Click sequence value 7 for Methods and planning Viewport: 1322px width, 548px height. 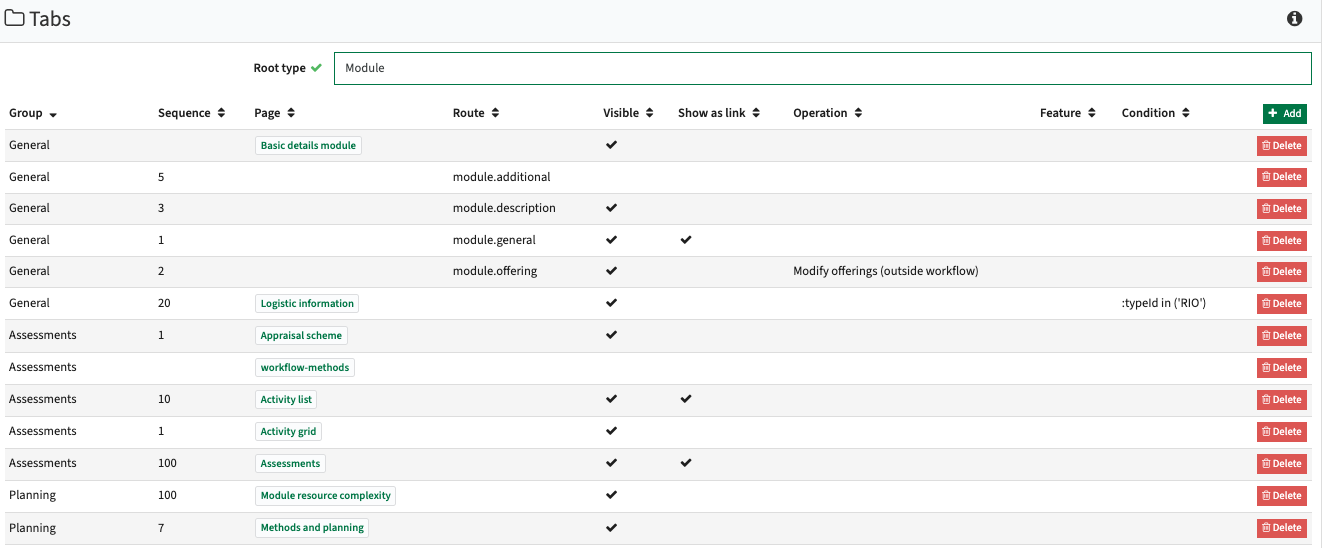click(x=161, y=527)
